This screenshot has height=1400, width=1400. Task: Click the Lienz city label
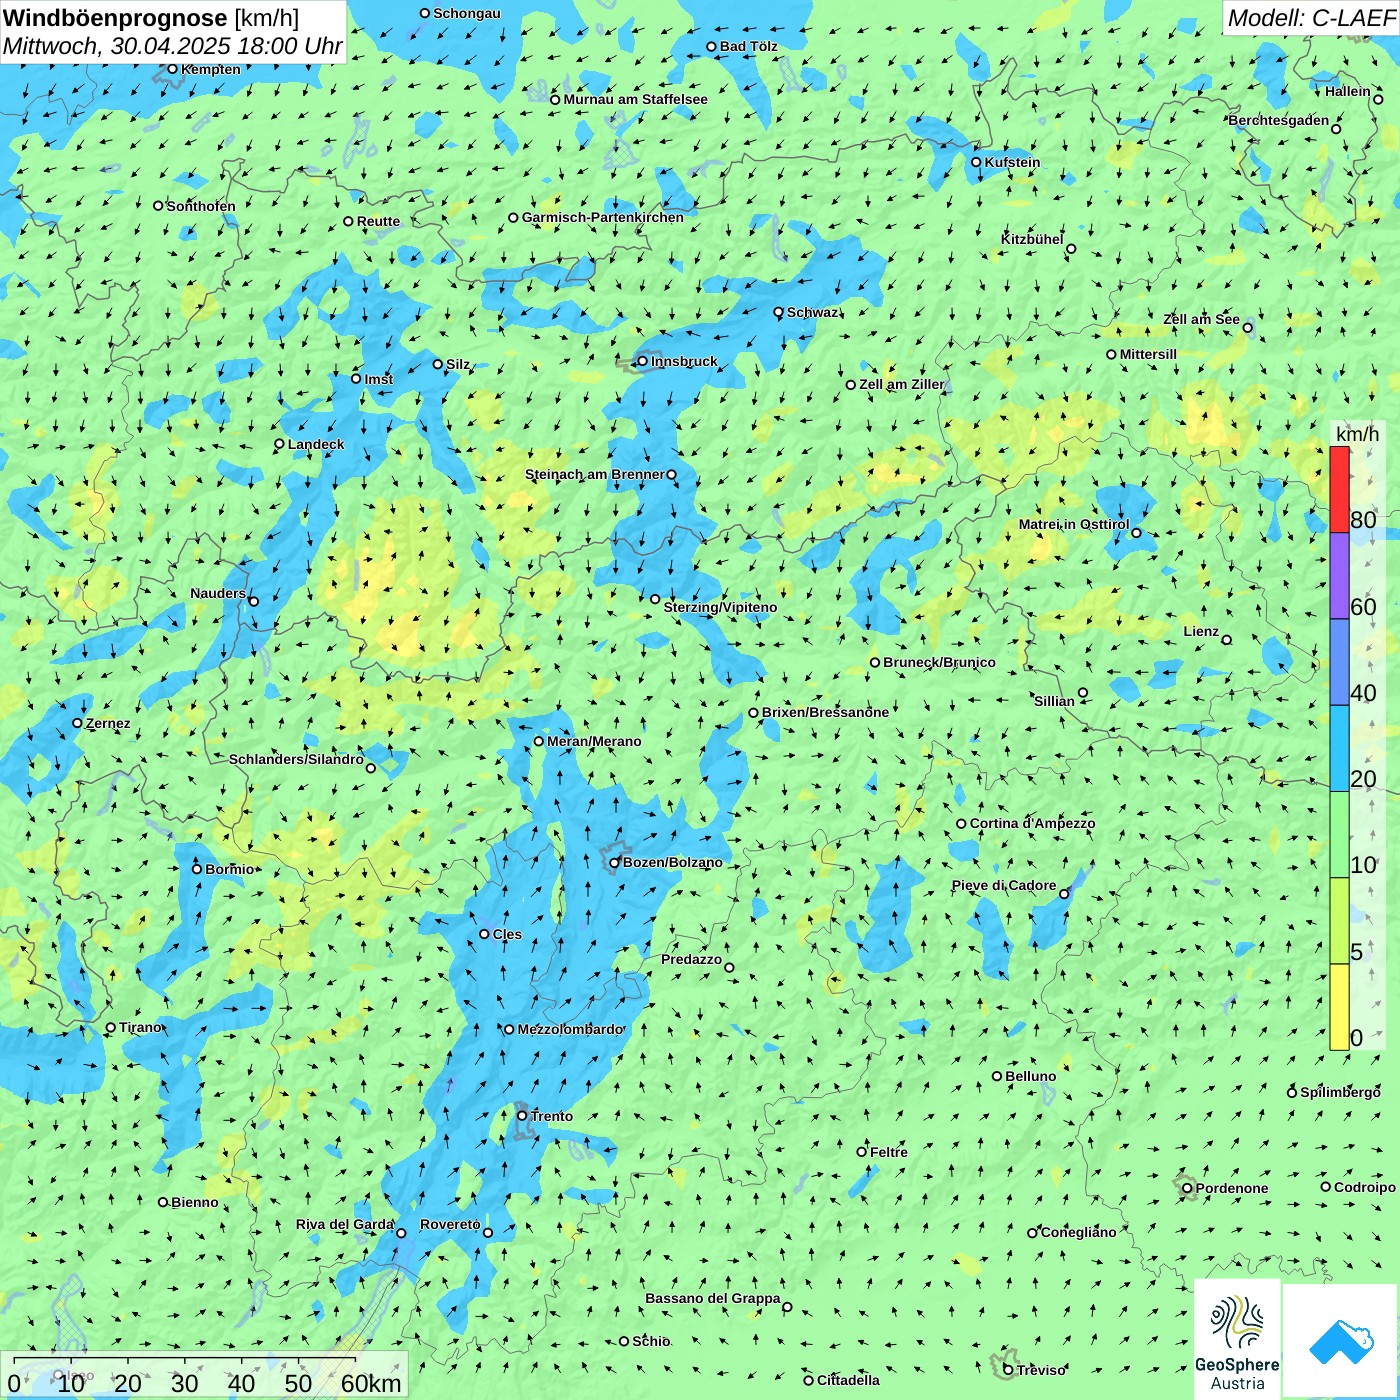point(1201,631)
